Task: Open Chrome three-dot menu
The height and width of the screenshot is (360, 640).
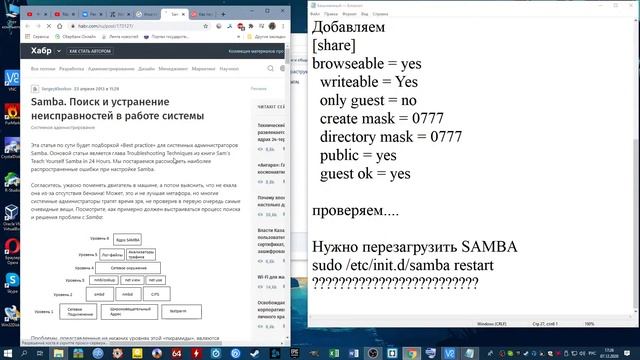Action: point(283,26)
